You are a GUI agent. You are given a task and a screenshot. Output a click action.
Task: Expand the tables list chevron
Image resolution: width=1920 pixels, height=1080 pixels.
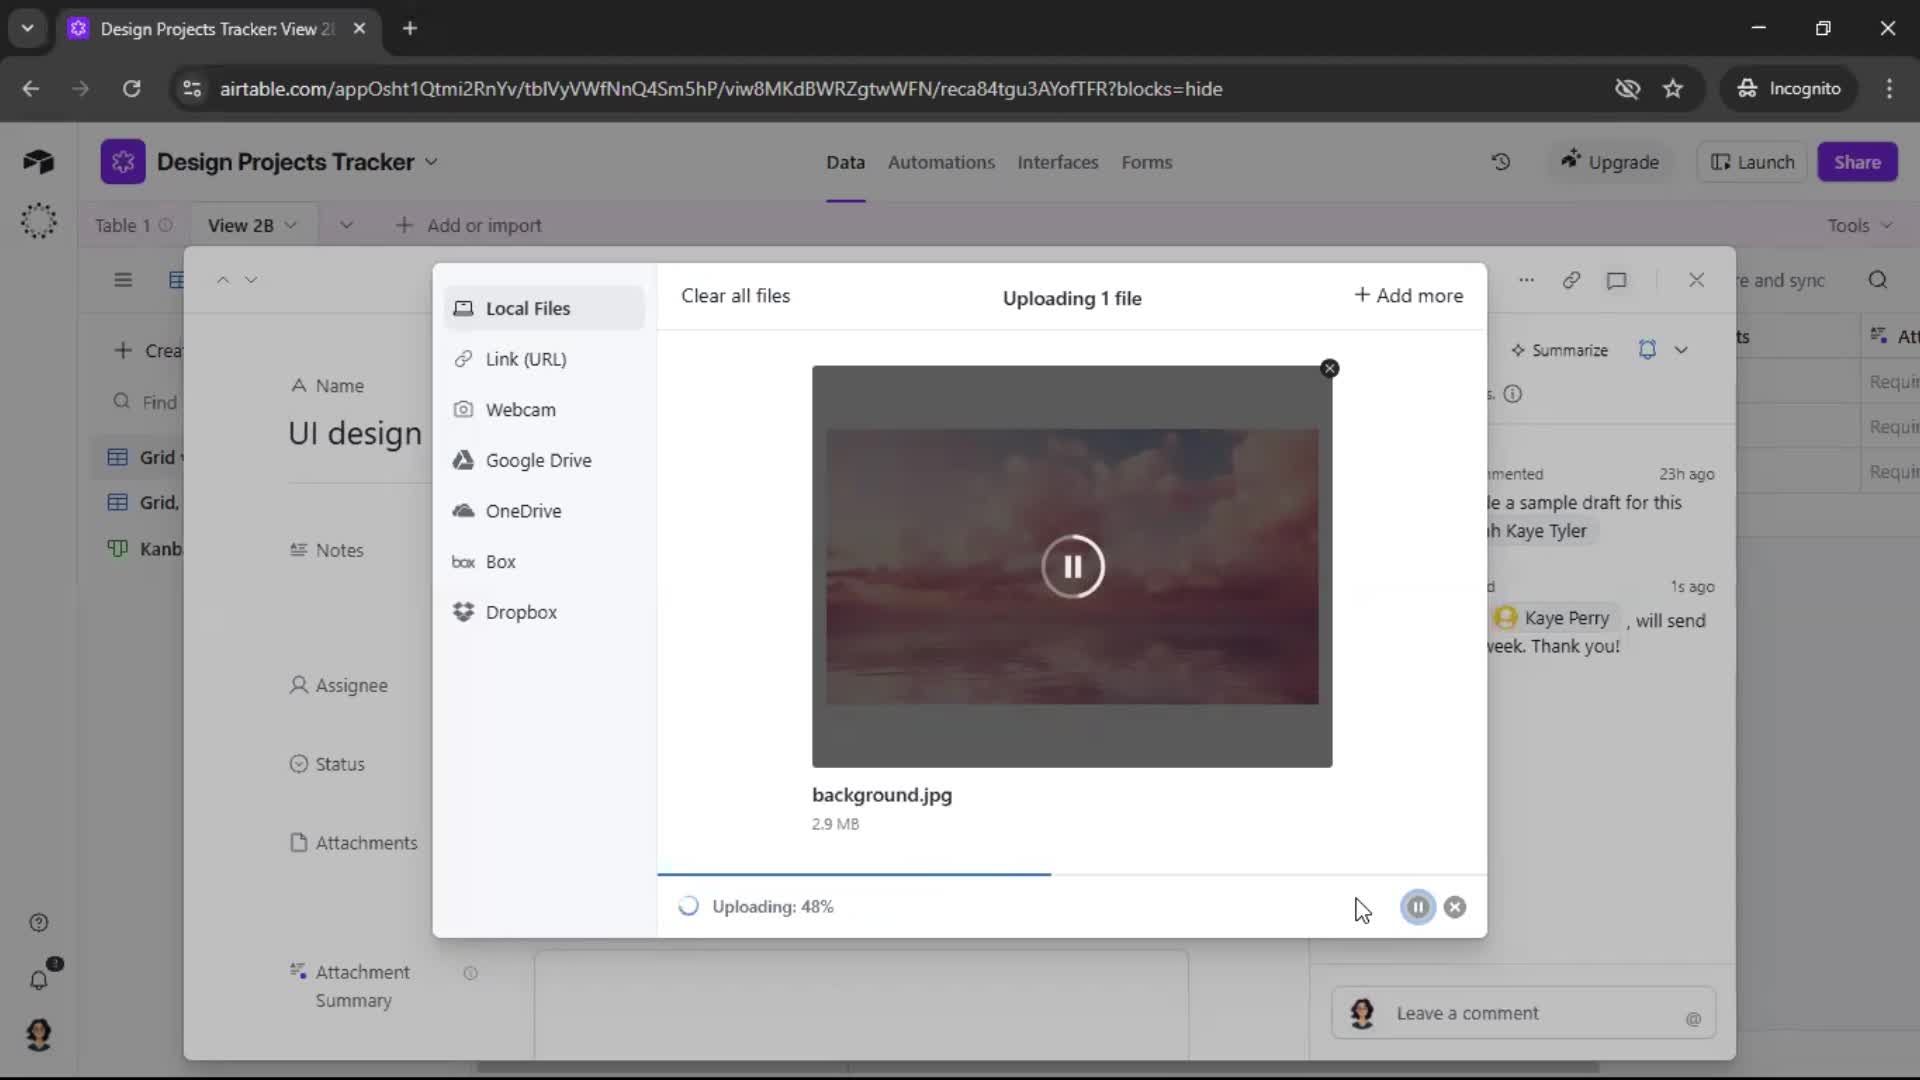pyautogui.click(x=346, y=226)
